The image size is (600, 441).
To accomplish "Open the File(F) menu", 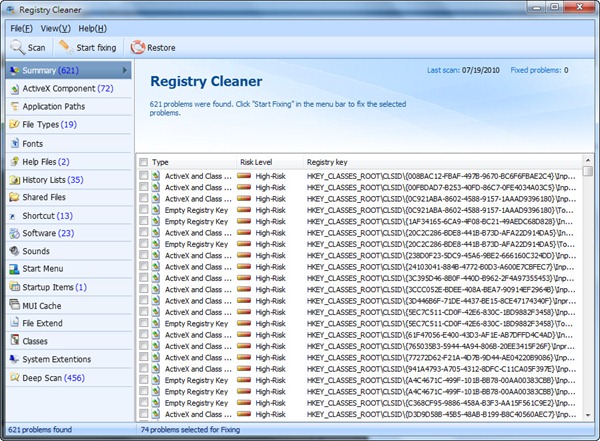I will 22,28.
